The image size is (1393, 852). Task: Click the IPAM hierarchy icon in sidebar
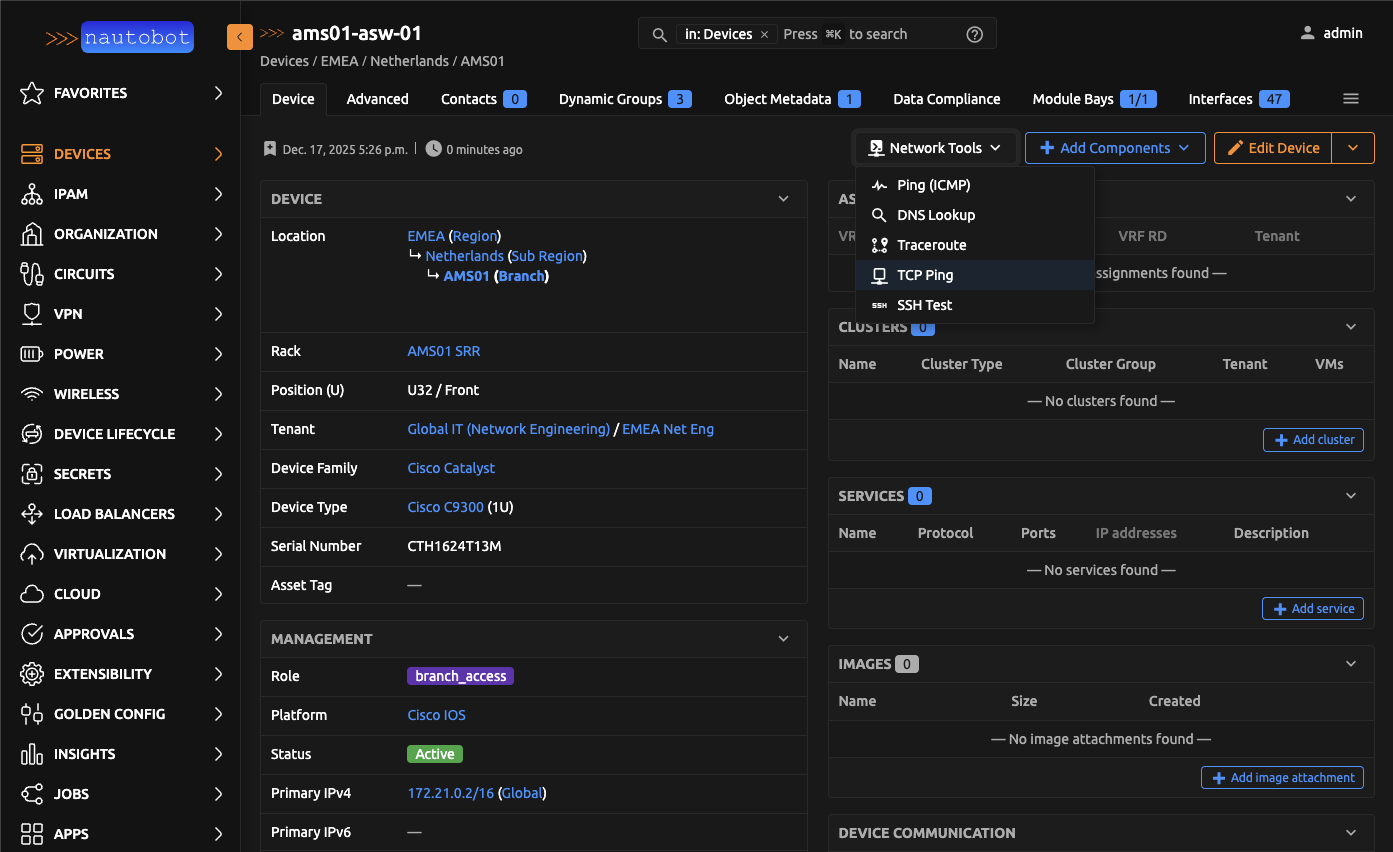[x=32, y=194]
